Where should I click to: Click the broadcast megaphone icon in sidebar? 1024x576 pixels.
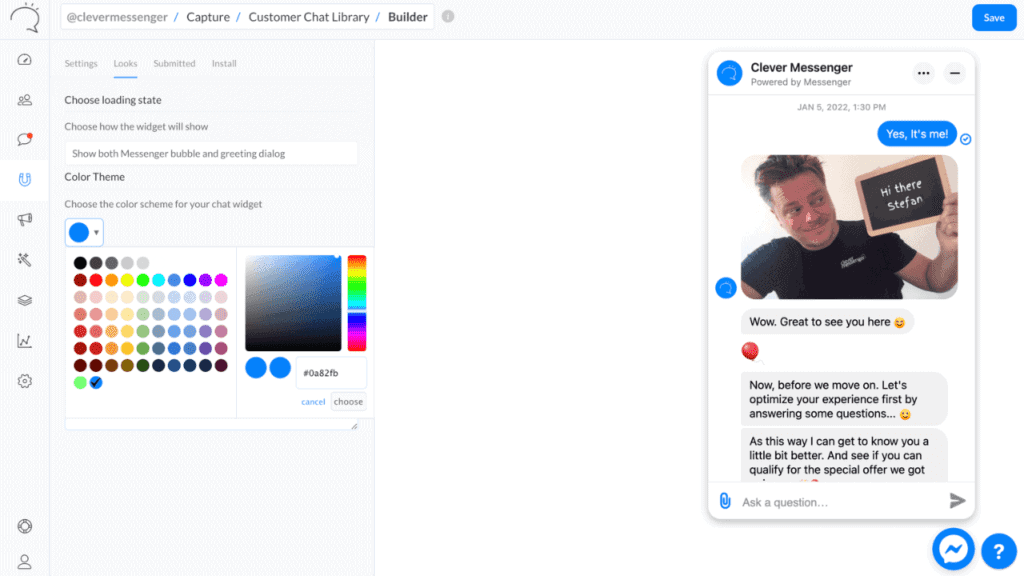point(24,220)
